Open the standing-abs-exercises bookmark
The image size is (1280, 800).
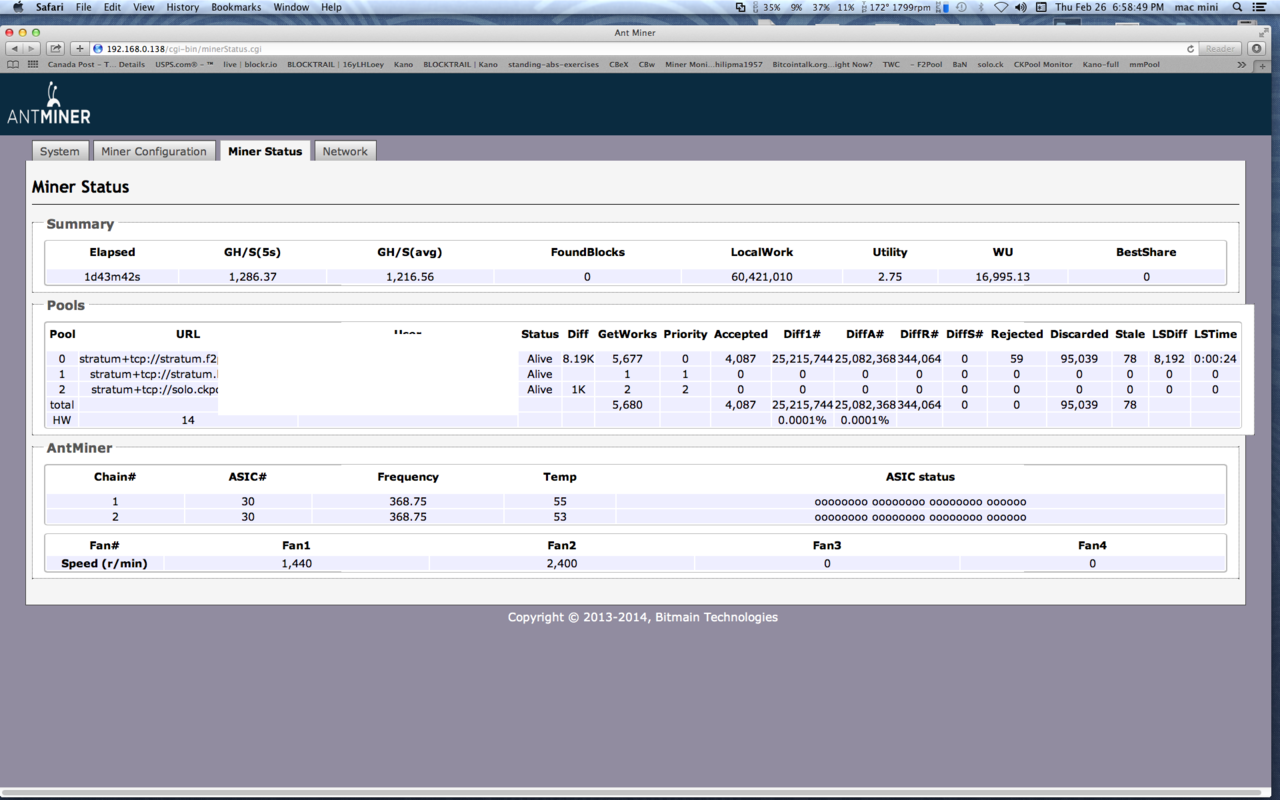(553, 64)
